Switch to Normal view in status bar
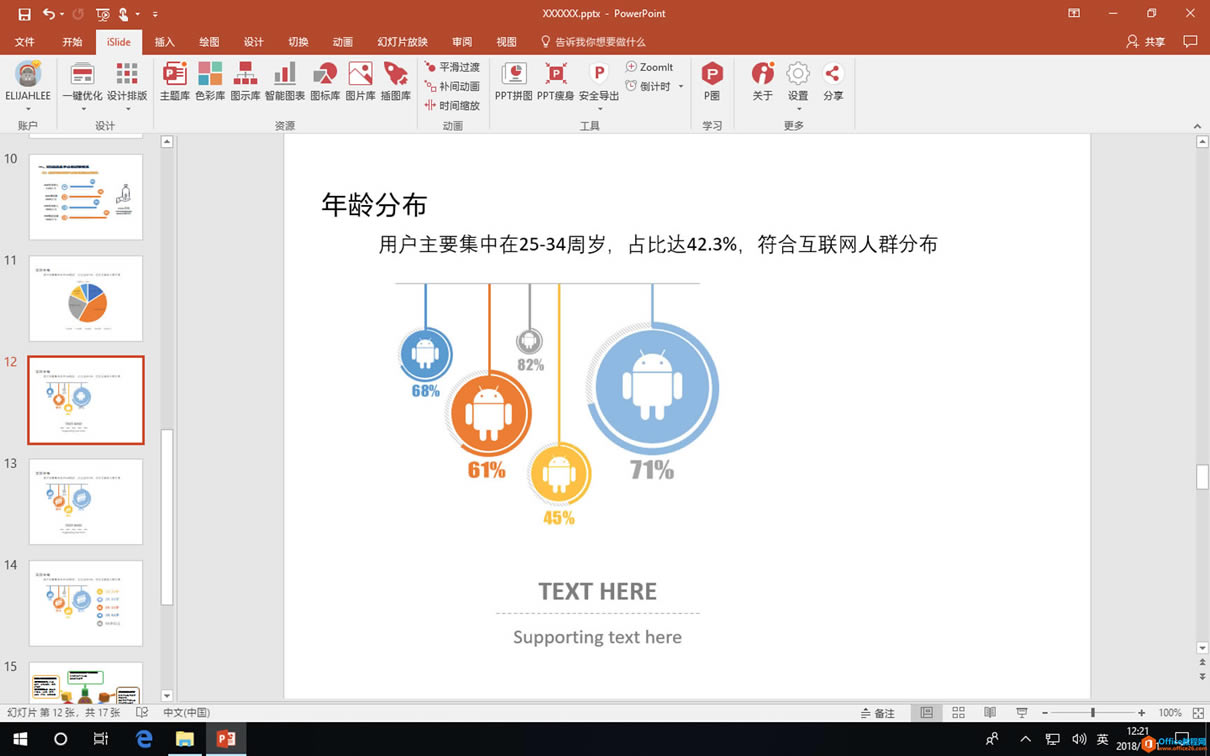Screen dimensions: 1210x756 [x=926, y=712]
